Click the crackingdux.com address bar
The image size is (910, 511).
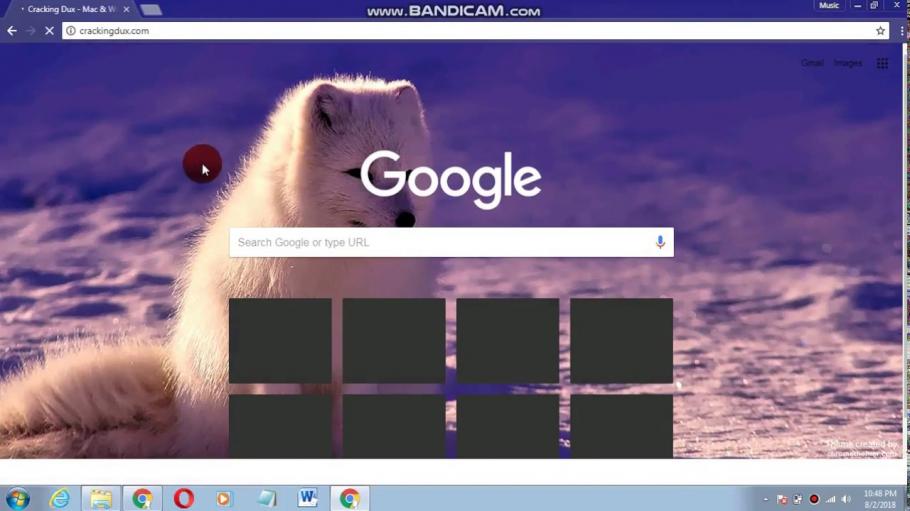point(473,31)
